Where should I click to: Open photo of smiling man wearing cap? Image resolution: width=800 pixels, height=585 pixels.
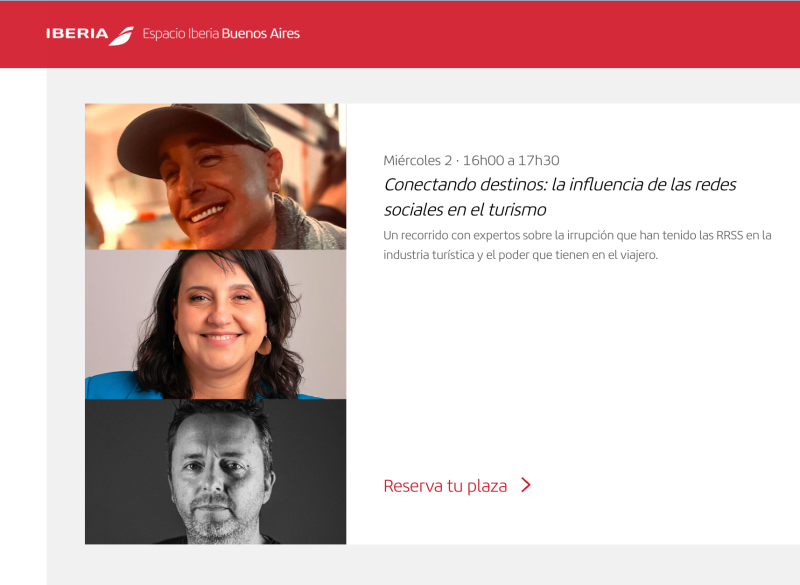tap(215, 176)
